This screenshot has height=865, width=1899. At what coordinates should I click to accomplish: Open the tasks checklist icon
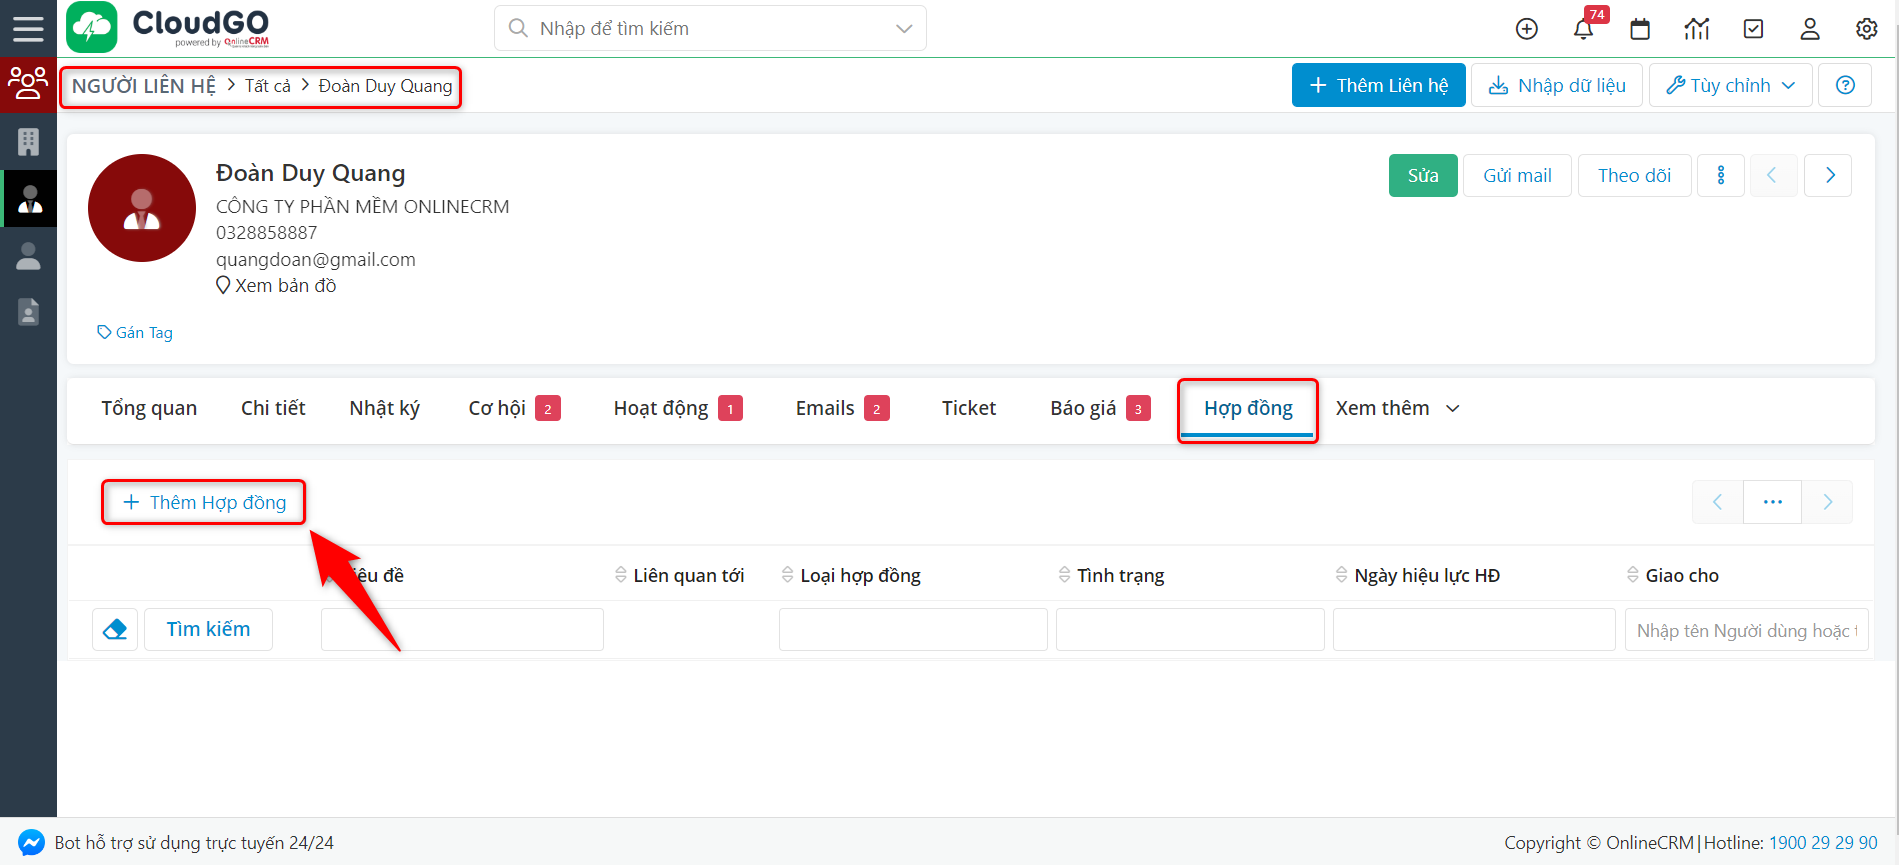[1753, 29]
